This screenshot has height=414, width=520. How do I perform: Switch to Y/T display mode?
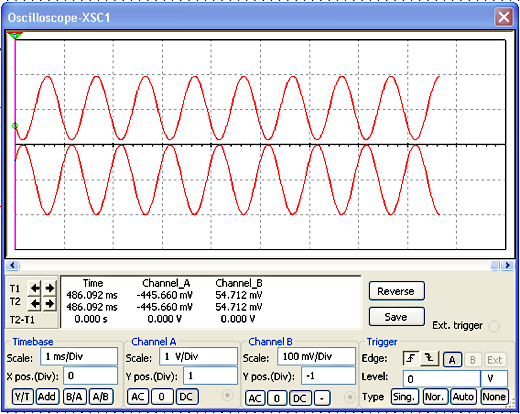tap(23, 397)
